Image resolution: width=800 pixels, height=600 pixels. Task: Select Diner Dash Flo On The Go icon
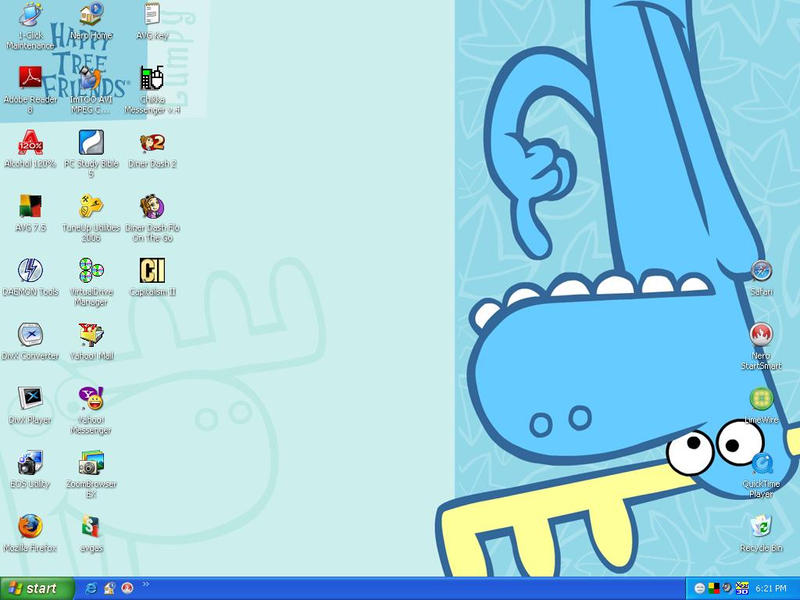152,207
